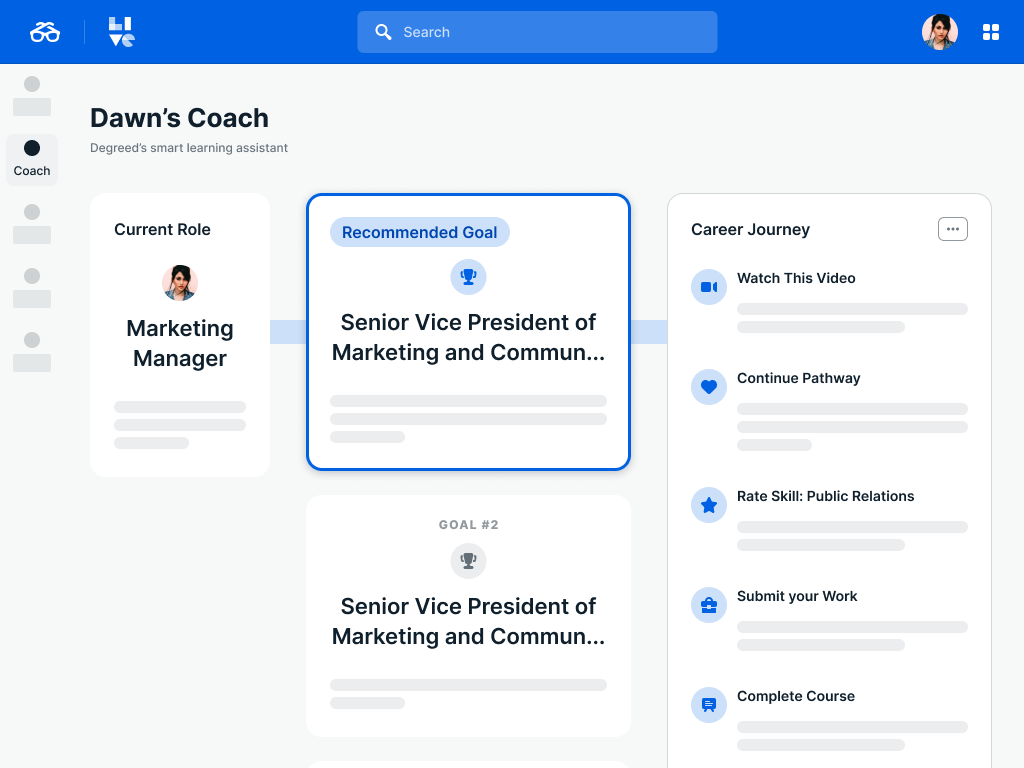Click the Degreed glasses logo
1024x768 pixels.
[x=45, y=32]
